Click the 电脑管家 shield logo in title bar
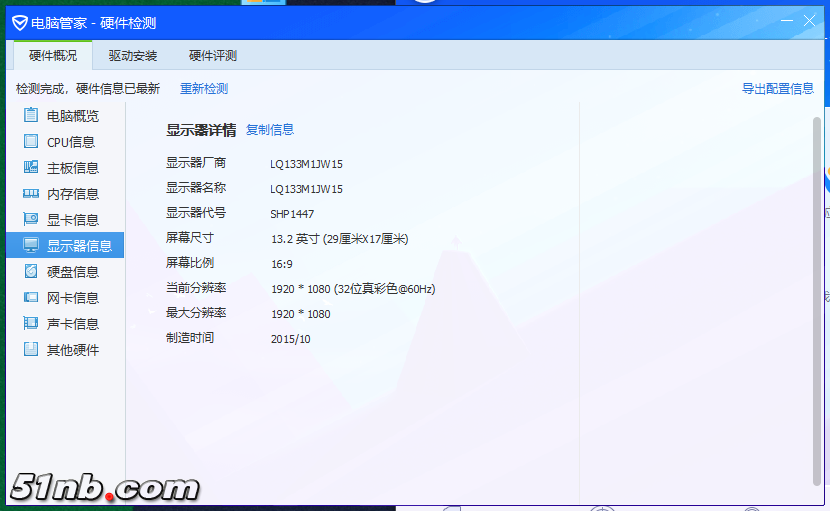 20,22
